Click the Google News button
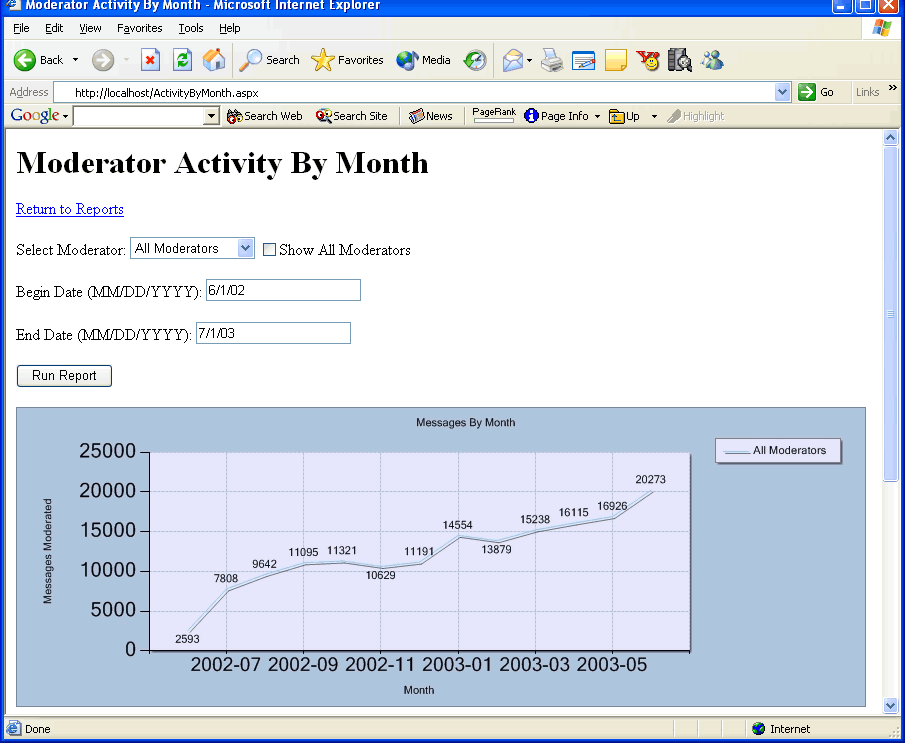Image resolution: width=905 pixels, height=743 pixels. click(431, 116)
